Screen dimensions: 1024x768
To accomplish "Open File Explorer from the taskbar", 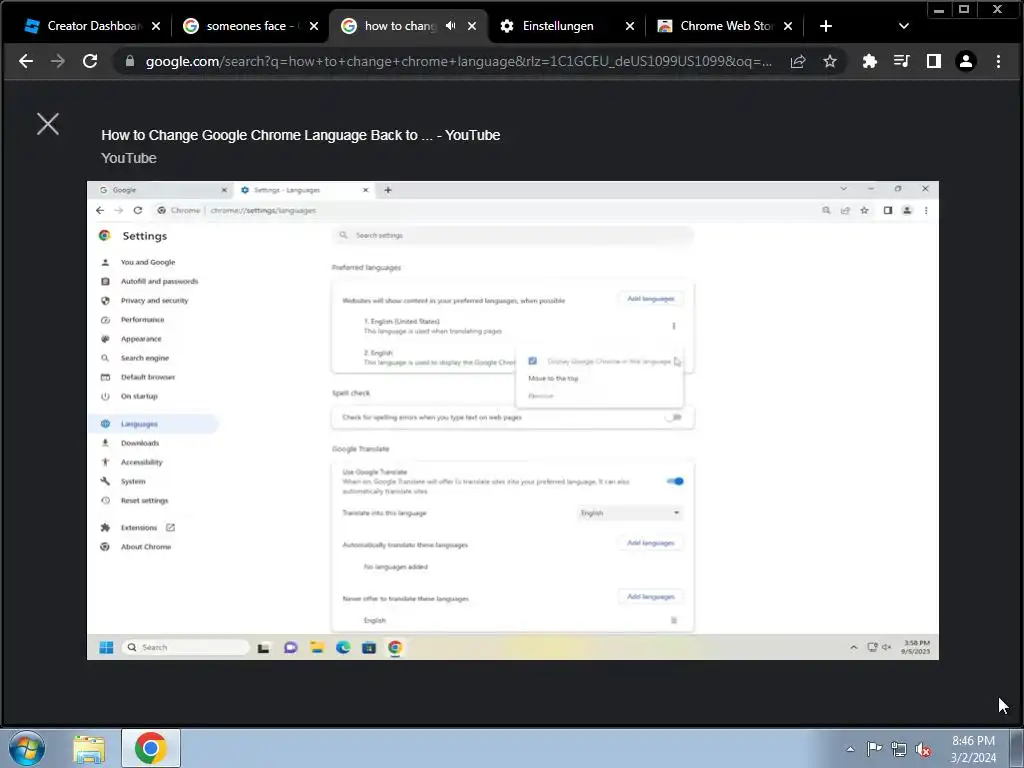I will [89, 749].
